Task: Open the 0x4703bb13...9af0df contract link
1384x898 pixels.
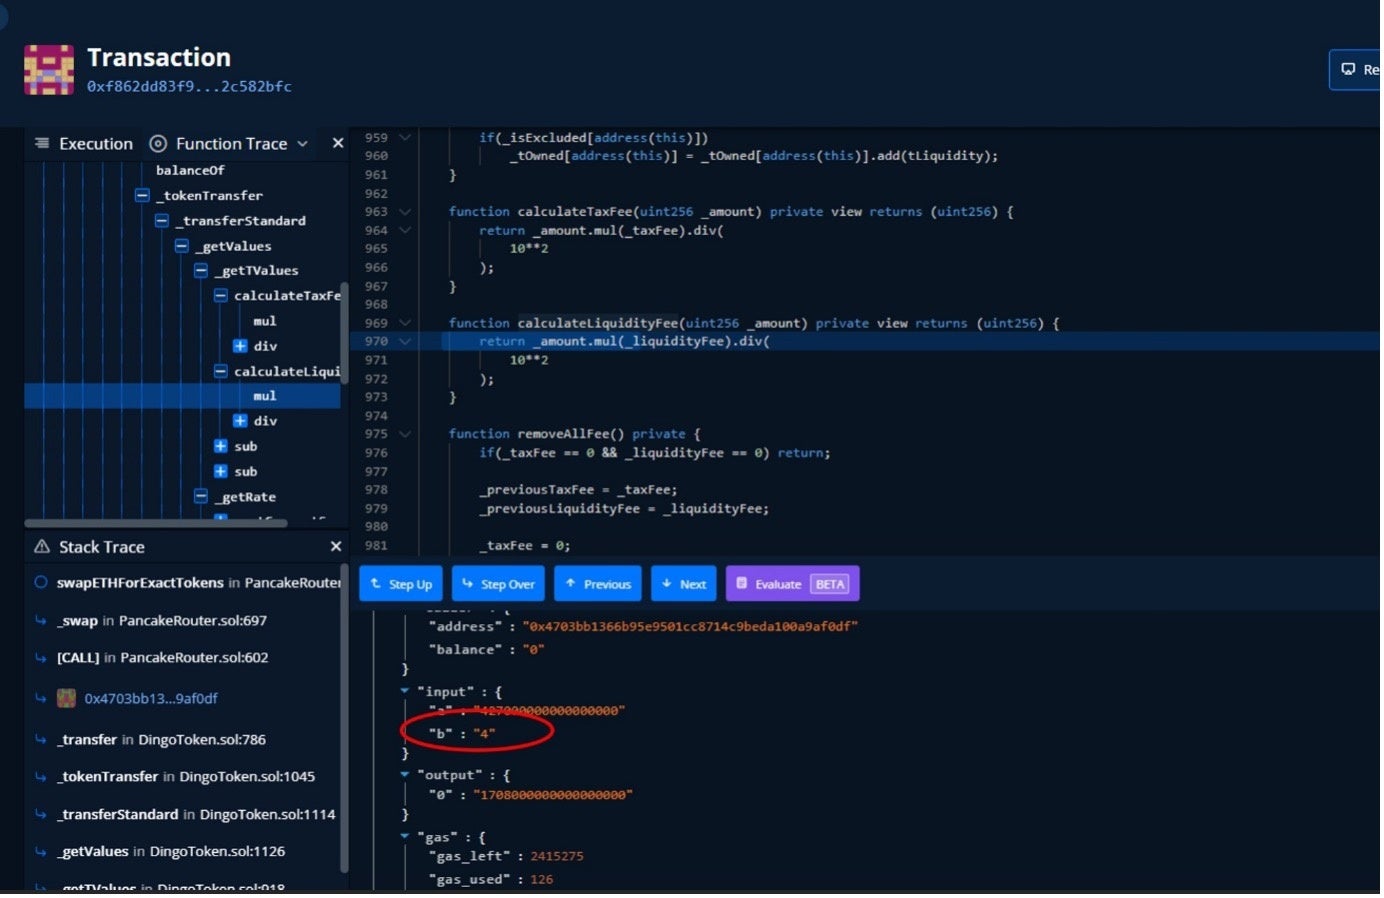Action: pos(151,699)
